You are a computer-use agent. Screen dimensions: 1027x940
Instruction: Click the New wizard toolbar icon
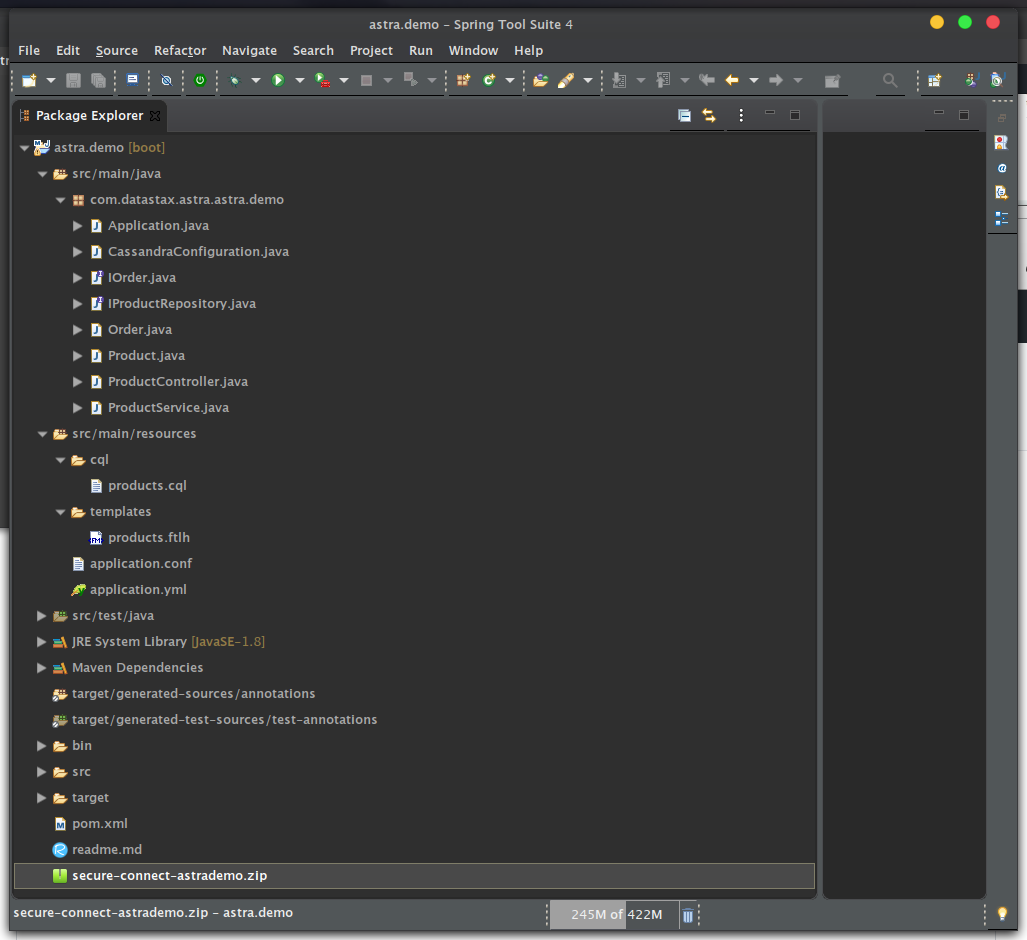[29, 81]
